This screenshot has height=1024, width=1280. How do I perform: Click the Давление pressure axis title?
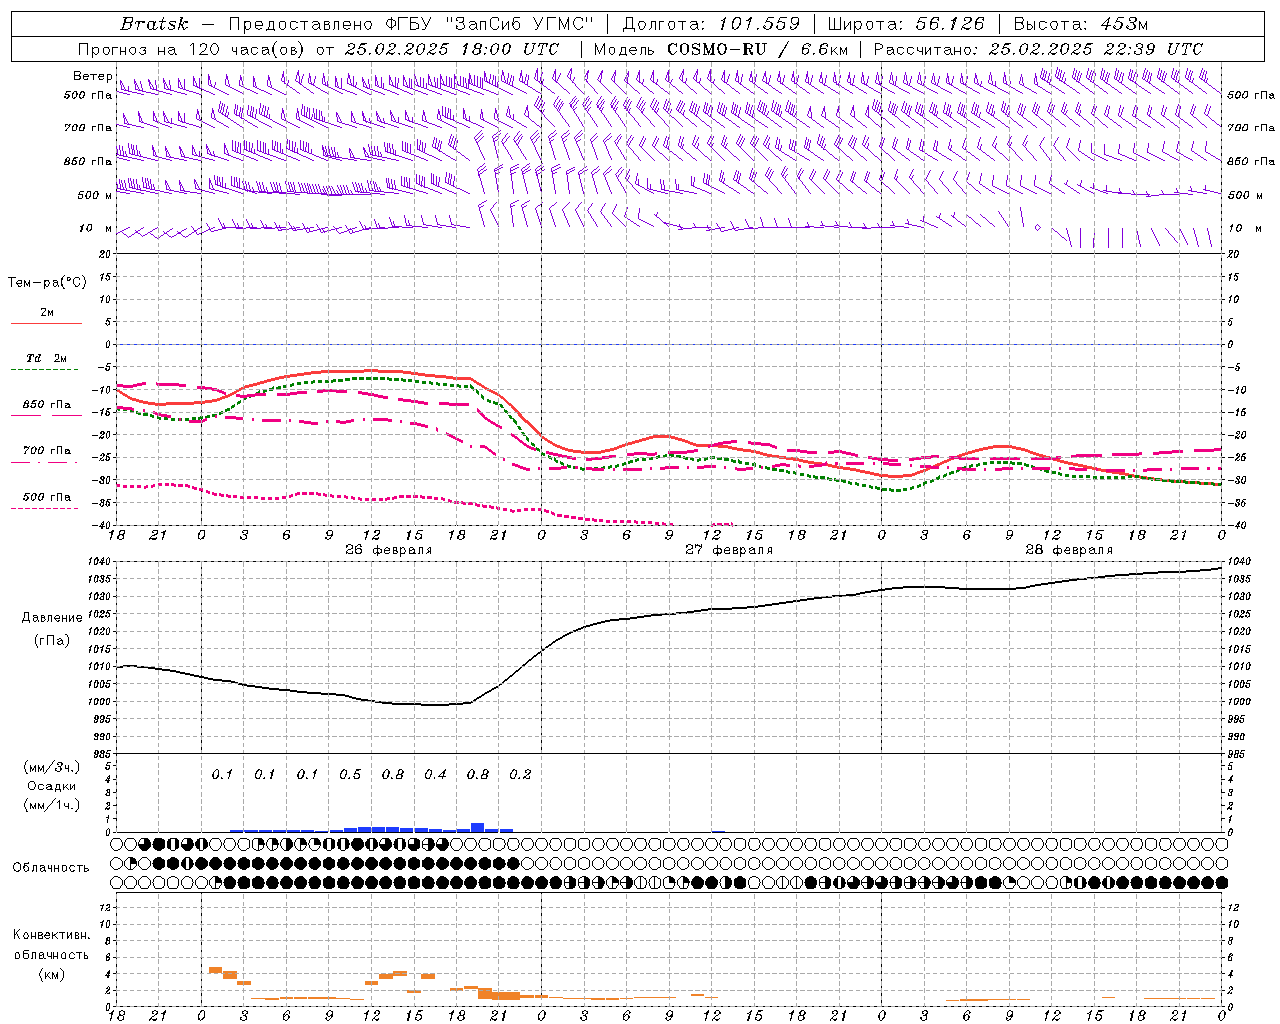[x=52, y=617]
